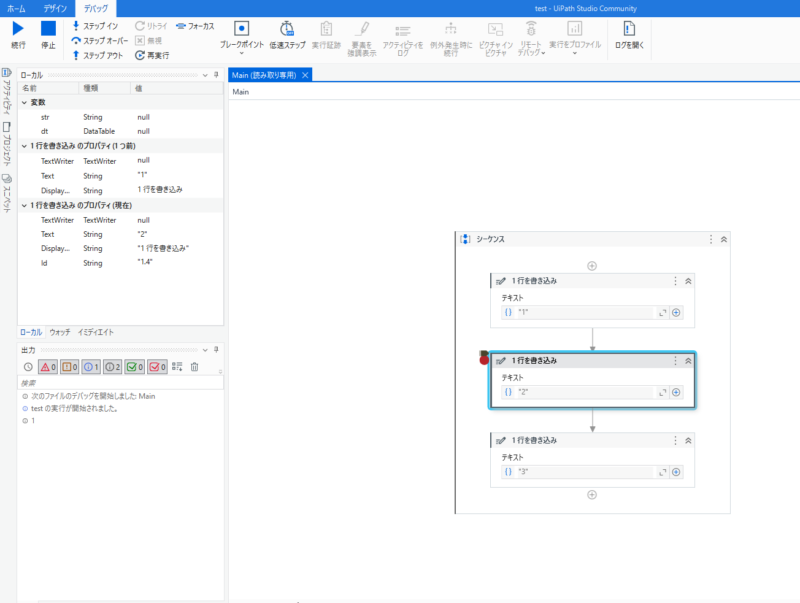Toggle Log Activities (アクティビティをログ)

[x=403, y=38]
